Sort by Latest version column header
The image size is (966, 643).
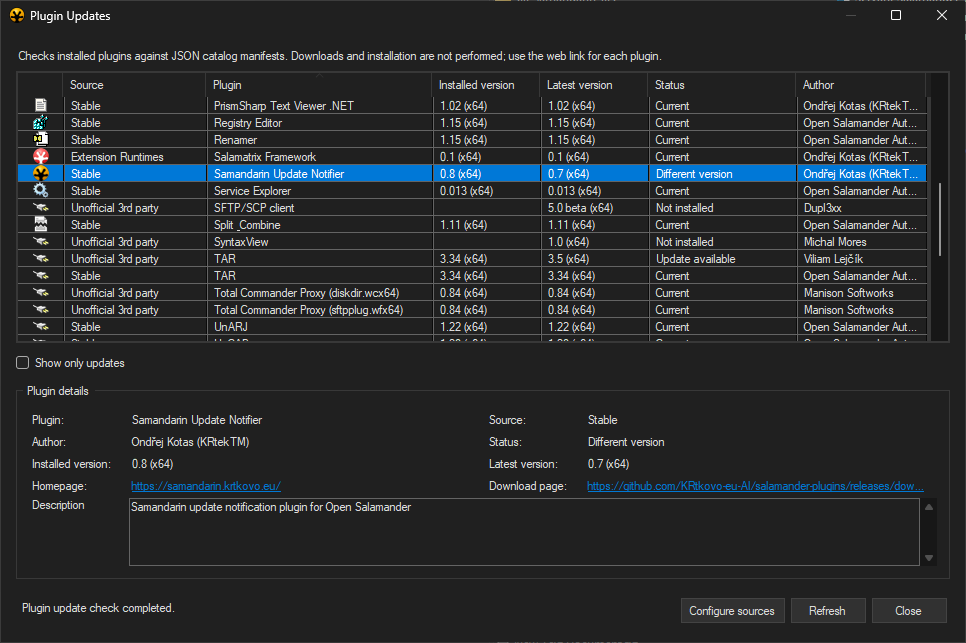[593, 85]
